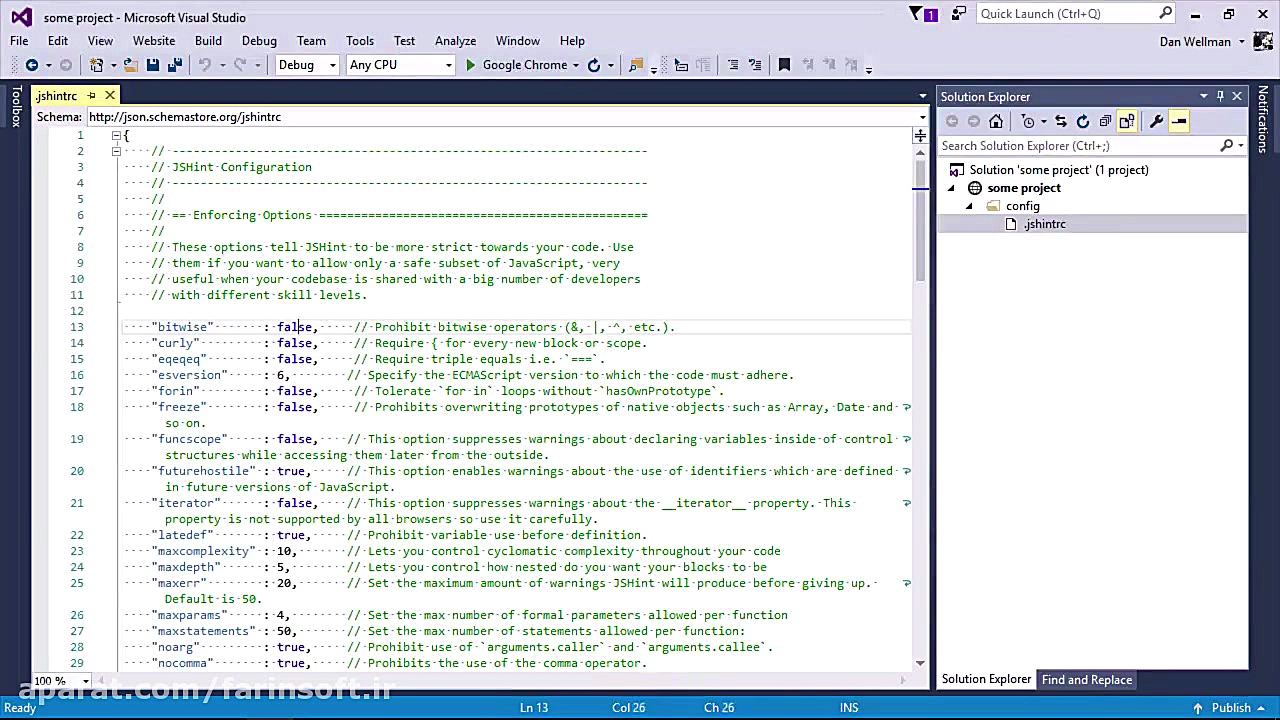
Task: Open file using folder icon
Action: 131,65
